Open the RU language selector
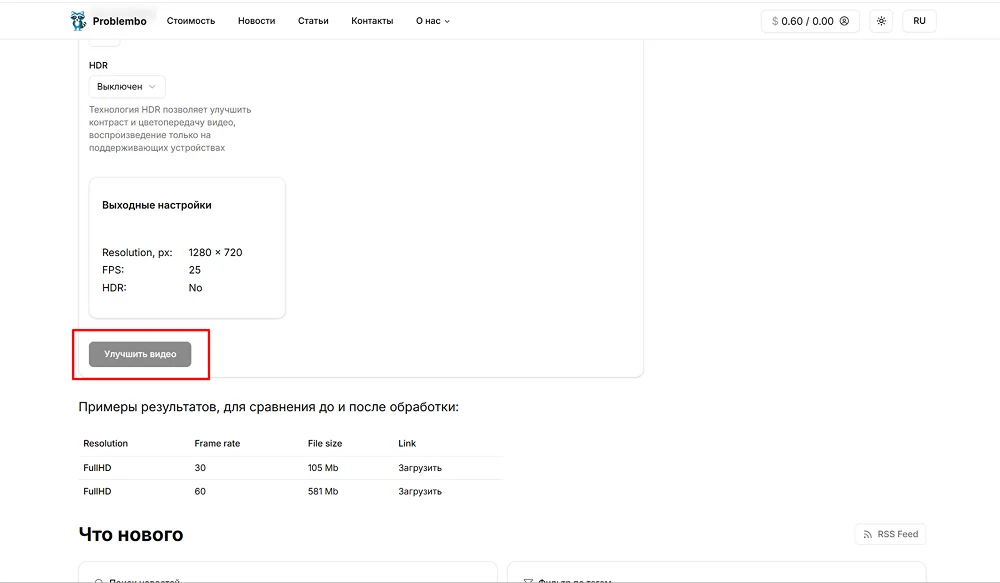 919,21
